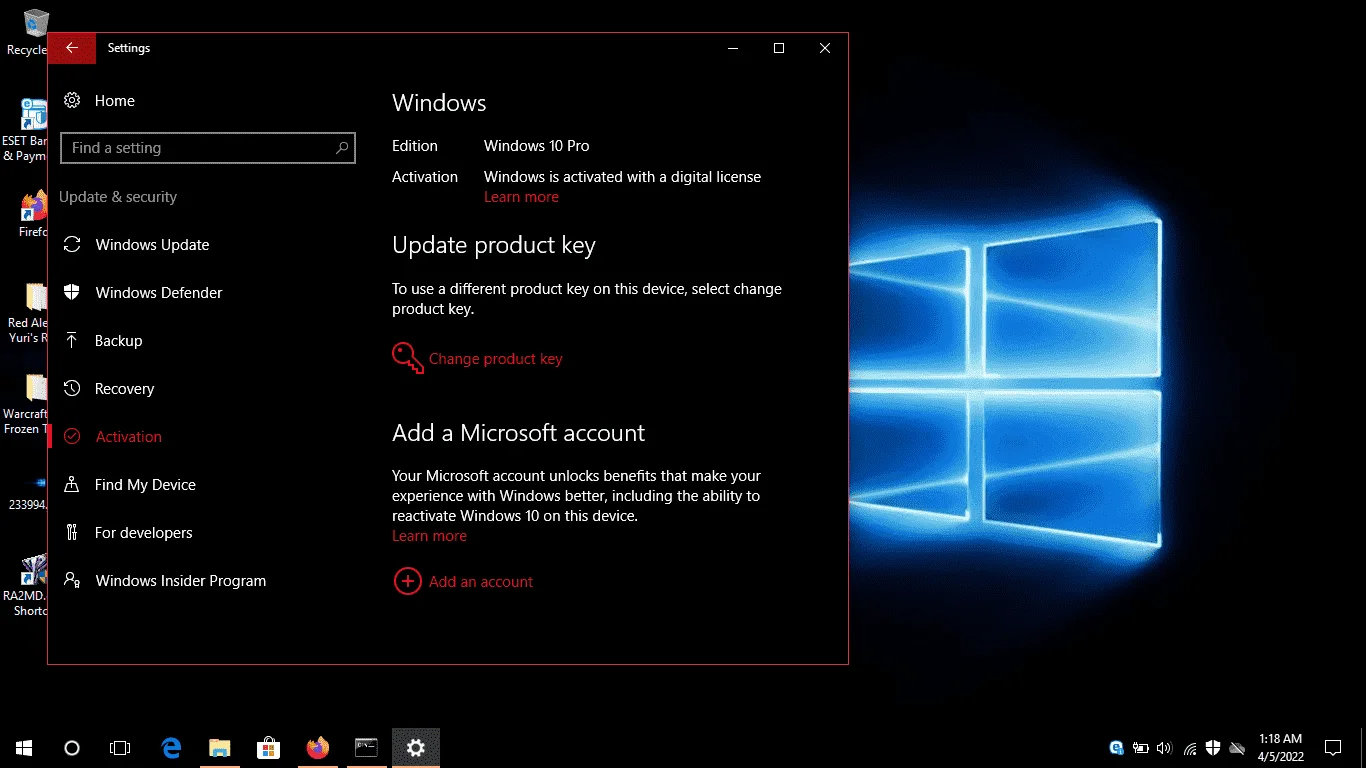Image resolution: width=1366 pixels, height=768 pixels.
Task: Select the desktop file starting with 233994
Action: pyautogui.click(x=30, y=493)
